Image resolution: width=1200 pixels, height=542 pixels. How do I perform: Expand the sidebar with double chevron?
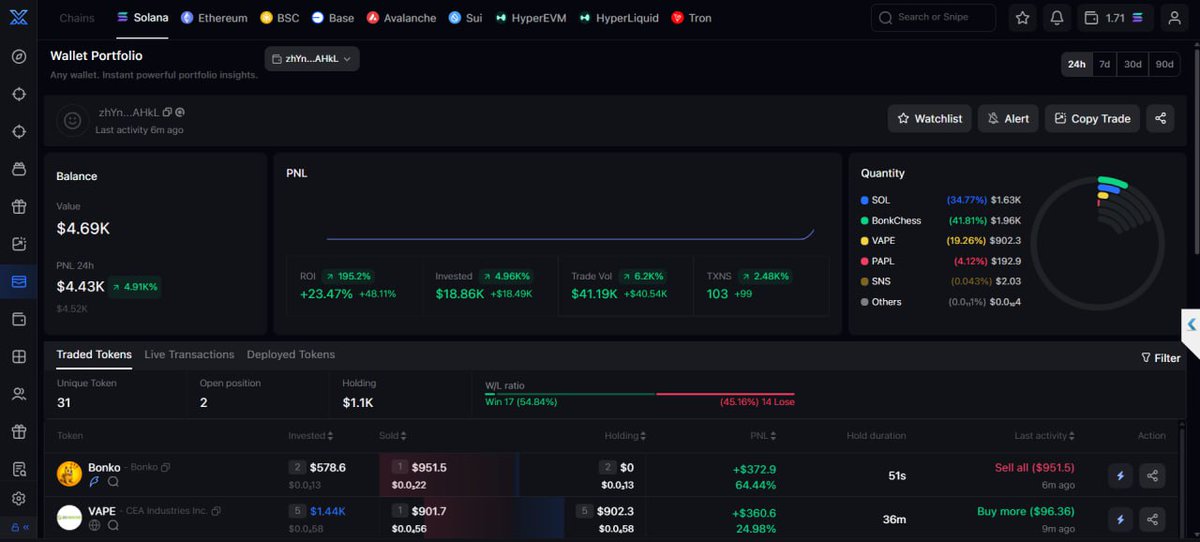[x=26, y=527]
